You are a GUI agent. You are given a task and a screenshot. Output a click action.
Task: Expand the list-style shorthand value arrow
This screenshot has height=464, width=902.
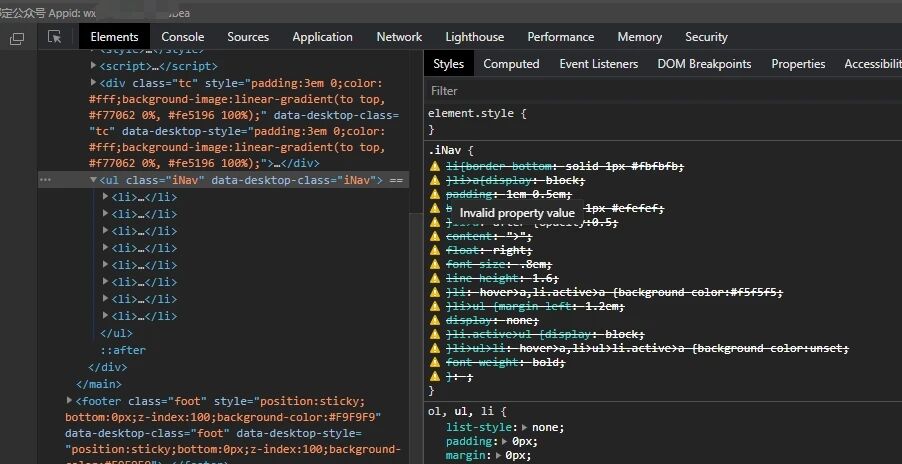point(525,427)
